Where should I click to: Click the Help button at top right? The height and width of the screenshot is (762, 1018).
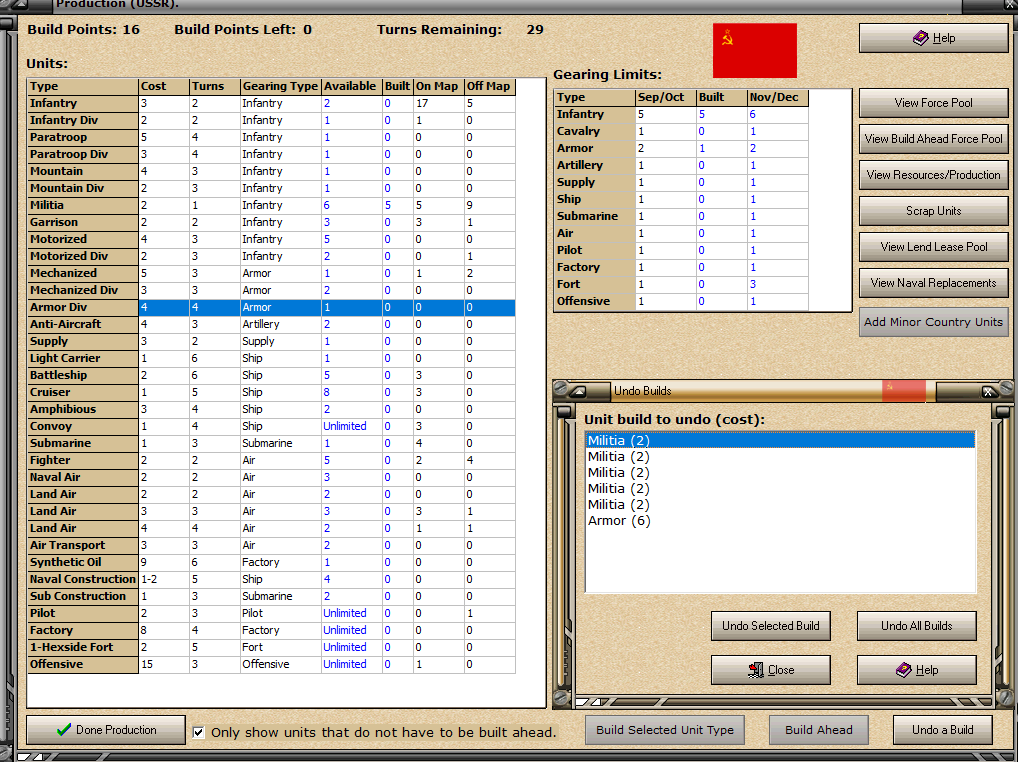(933, 38)
